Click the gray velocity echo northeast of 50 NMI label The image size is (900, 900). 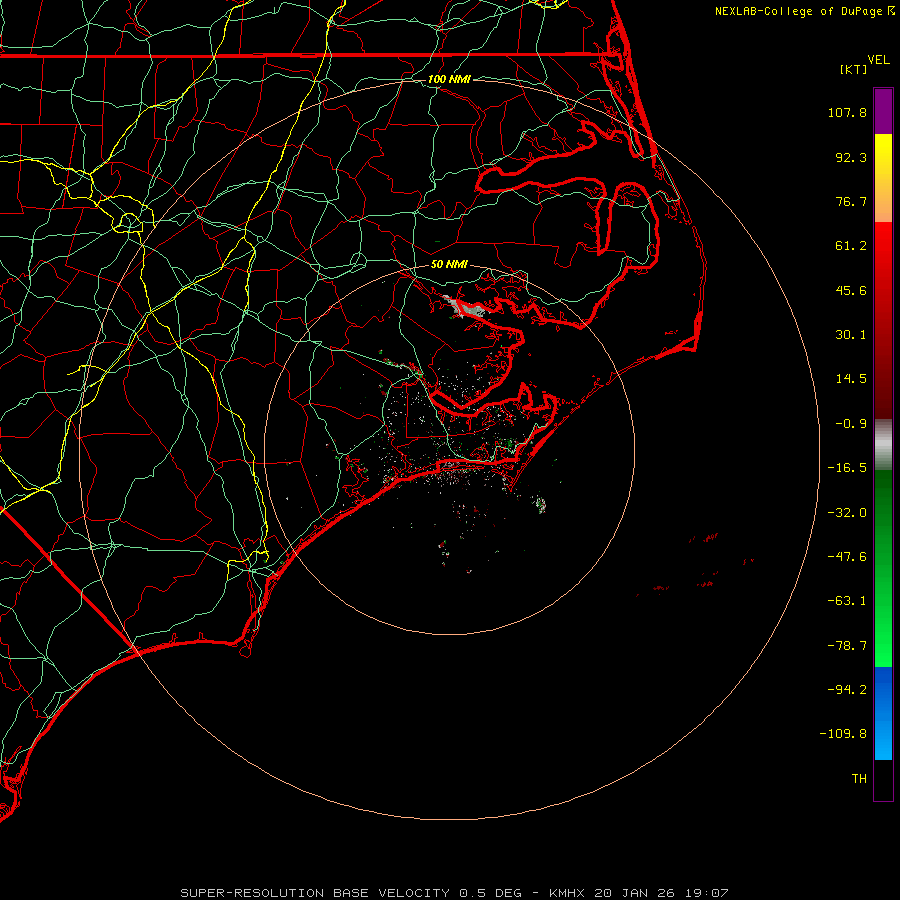(x=468, y=307)
